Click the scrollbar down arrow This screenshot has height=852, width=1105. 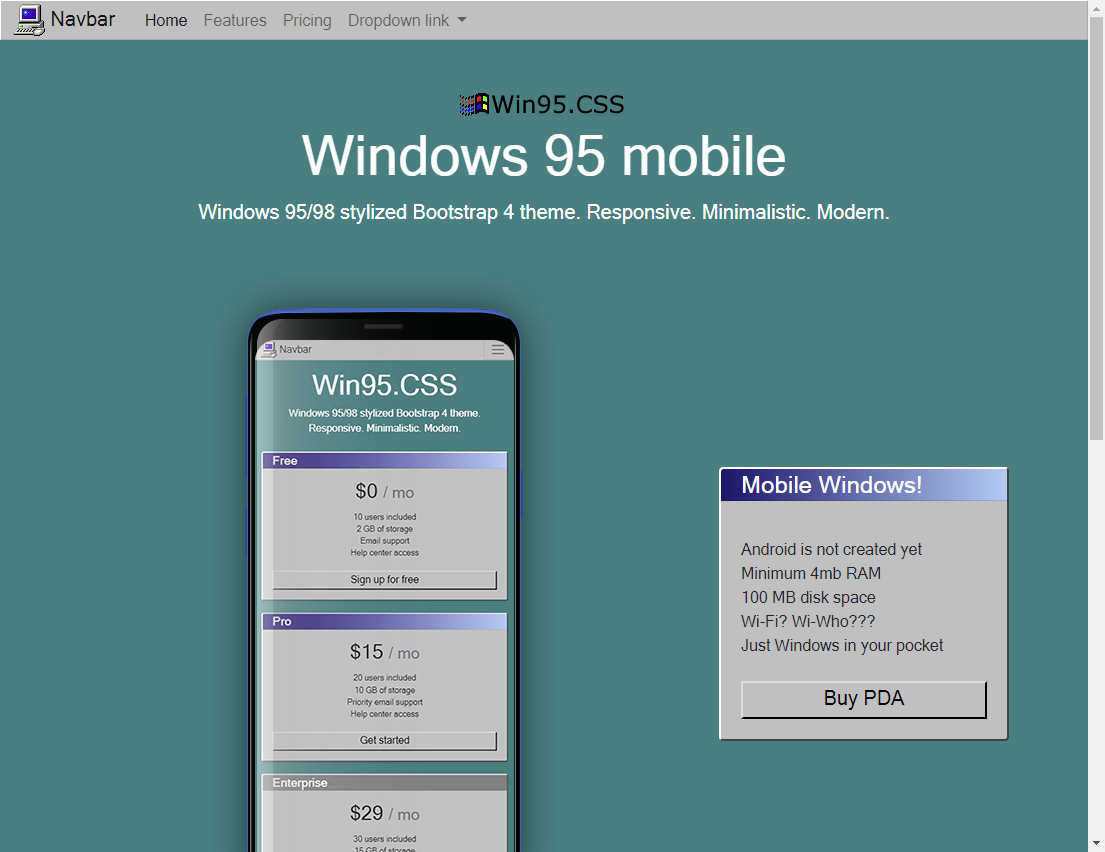(x=1096, y=843)
